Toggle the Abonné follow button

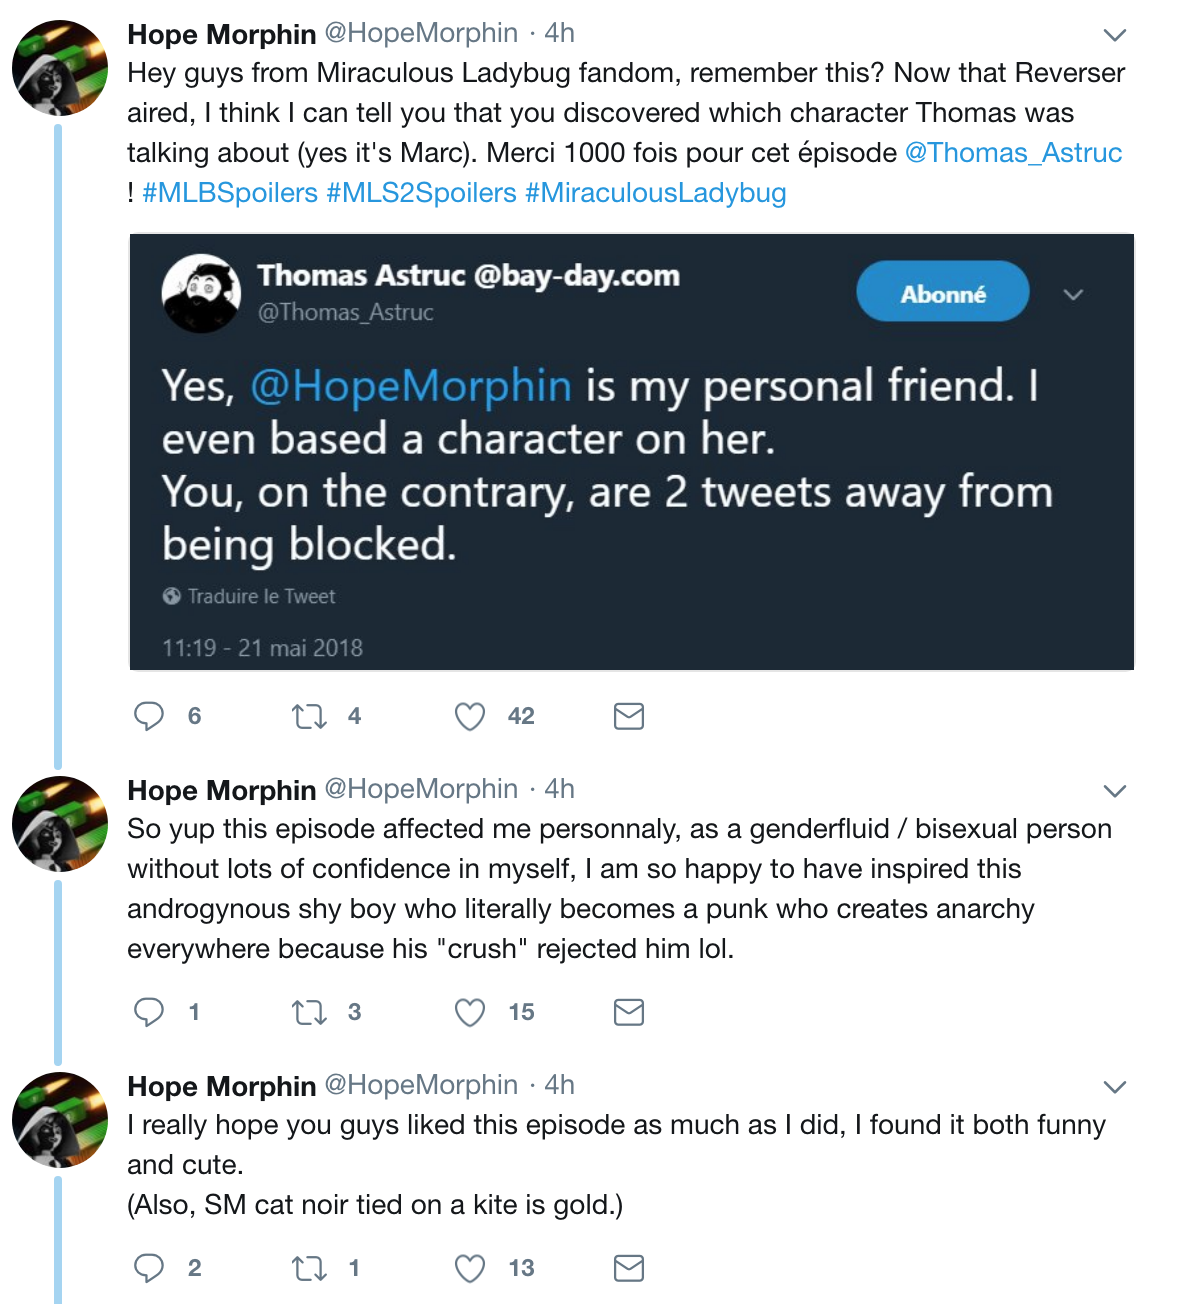(x=943, y=292)
